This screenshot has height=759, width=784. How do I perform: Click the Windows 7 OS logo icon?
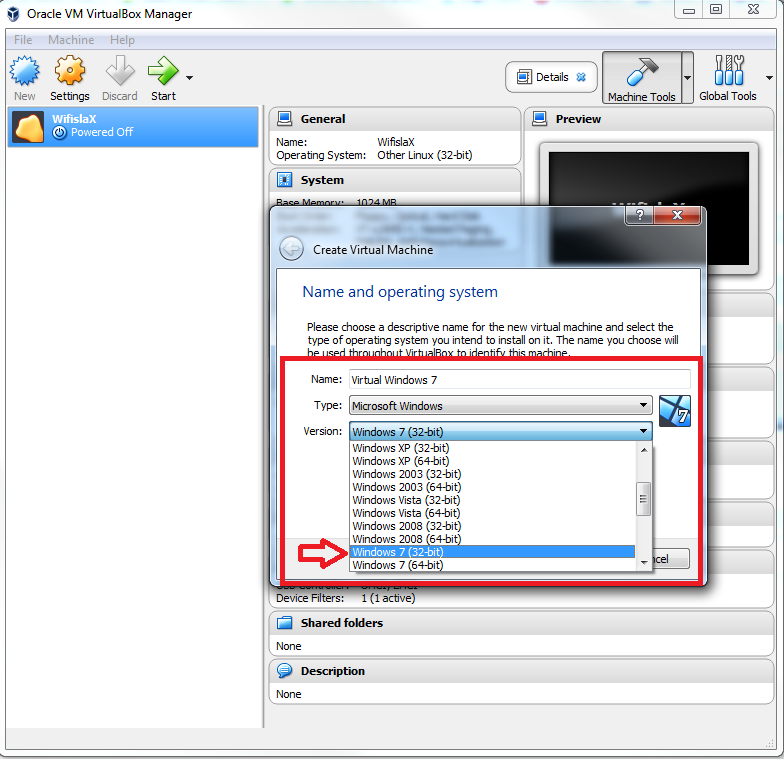pos(674,411)
